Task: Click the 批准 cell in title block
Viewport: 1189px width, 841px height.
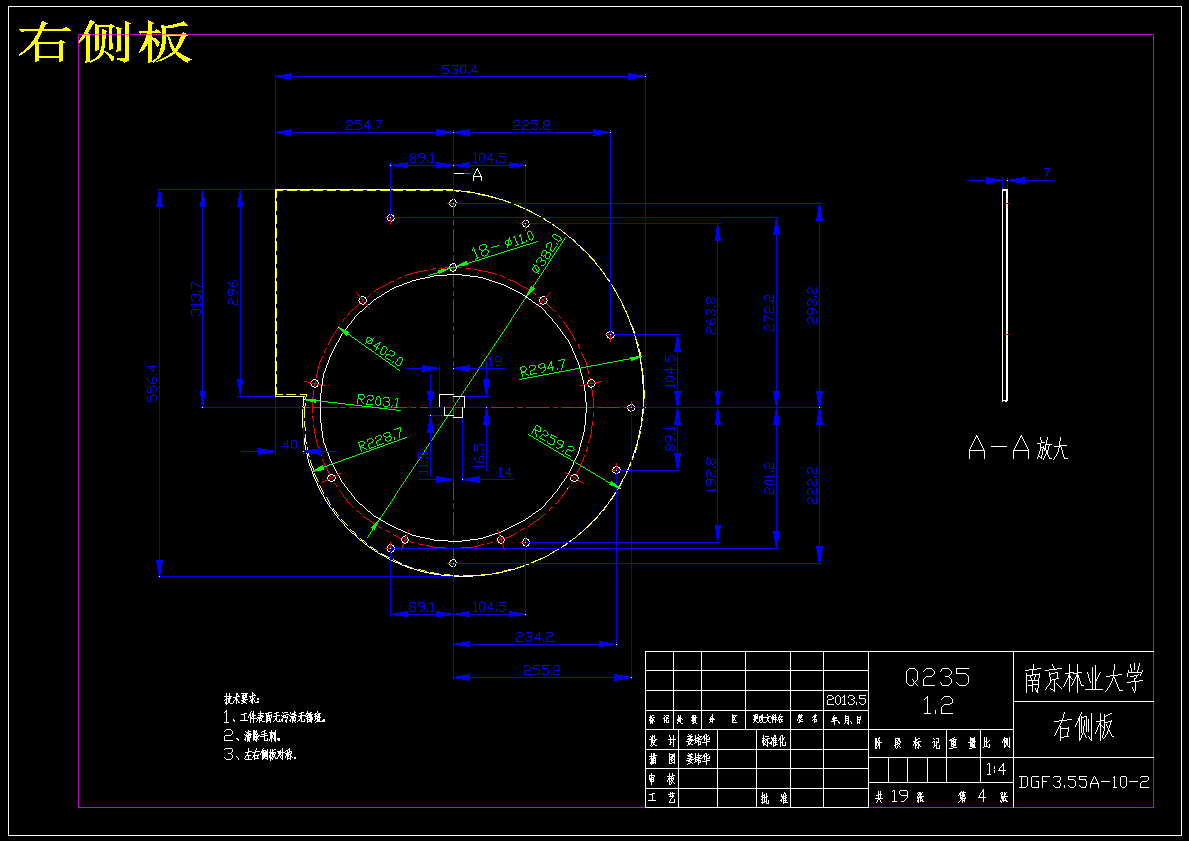Action: (773, 798)
